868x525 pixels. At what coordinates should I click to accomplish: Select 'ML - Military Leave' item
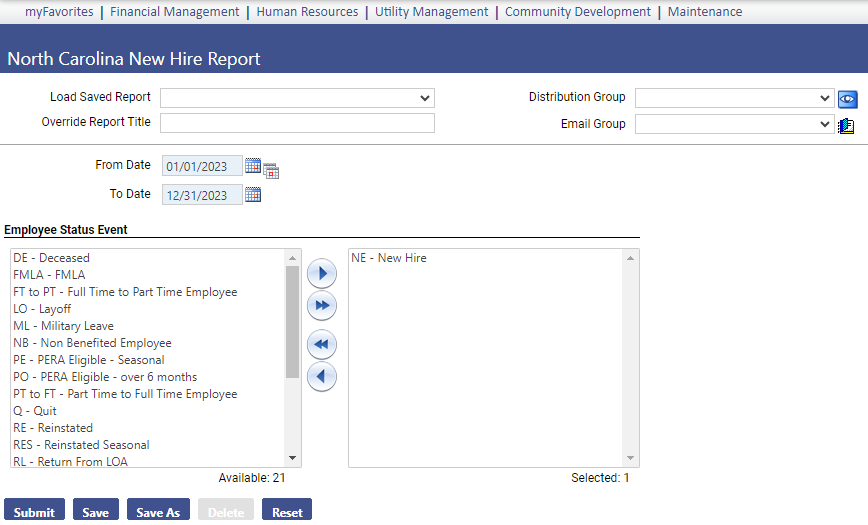(148, 326)
